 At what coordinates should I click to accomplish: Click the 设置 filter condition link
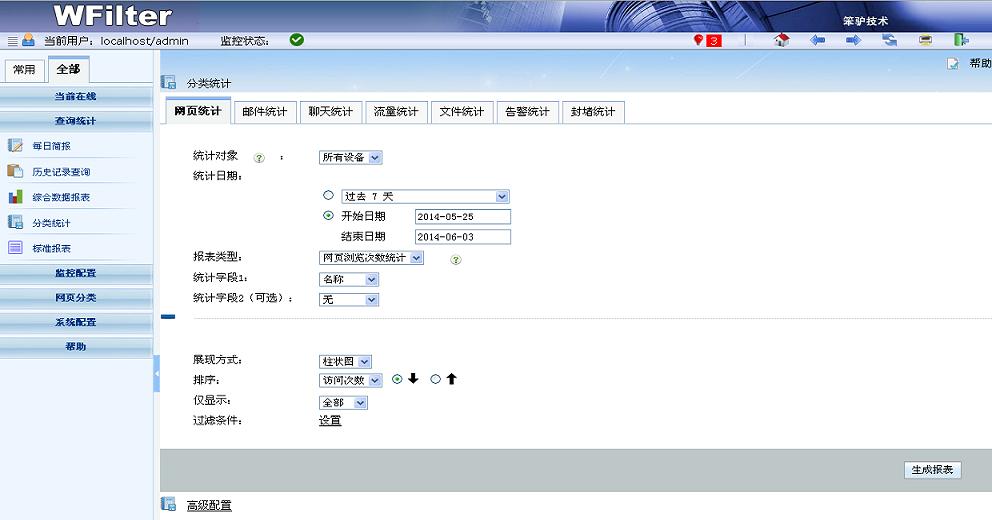[x=330, y=421]
